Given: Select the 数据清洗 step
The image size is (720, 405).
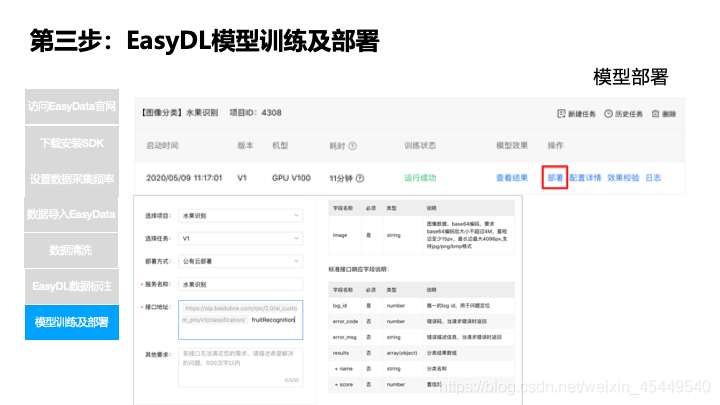Looking at the screenshot, I should (71, 250).
